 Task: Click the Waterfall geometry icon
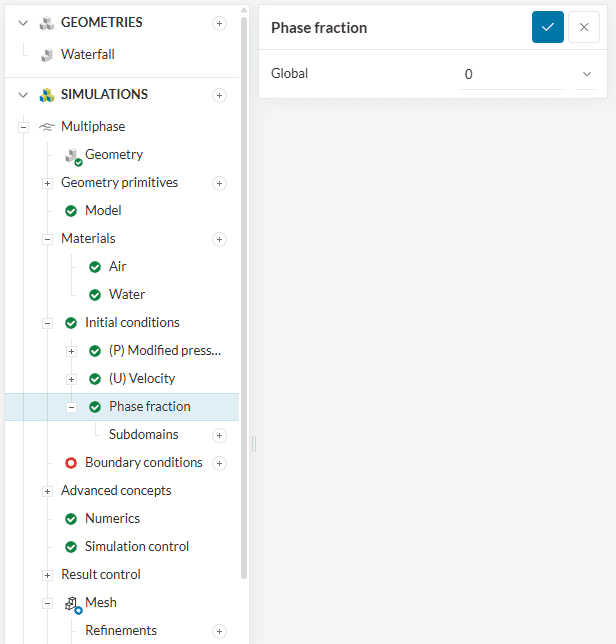click(x=46, y=55)
